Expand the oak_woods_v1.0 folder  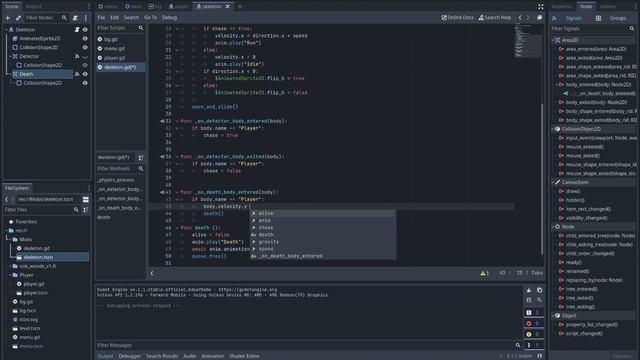tap(10, 266)
